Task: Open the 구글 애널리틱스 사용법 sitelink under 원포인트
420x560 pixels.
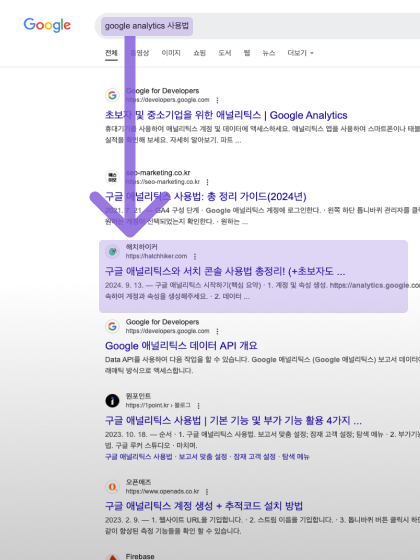Action: [x=139, y=456]
